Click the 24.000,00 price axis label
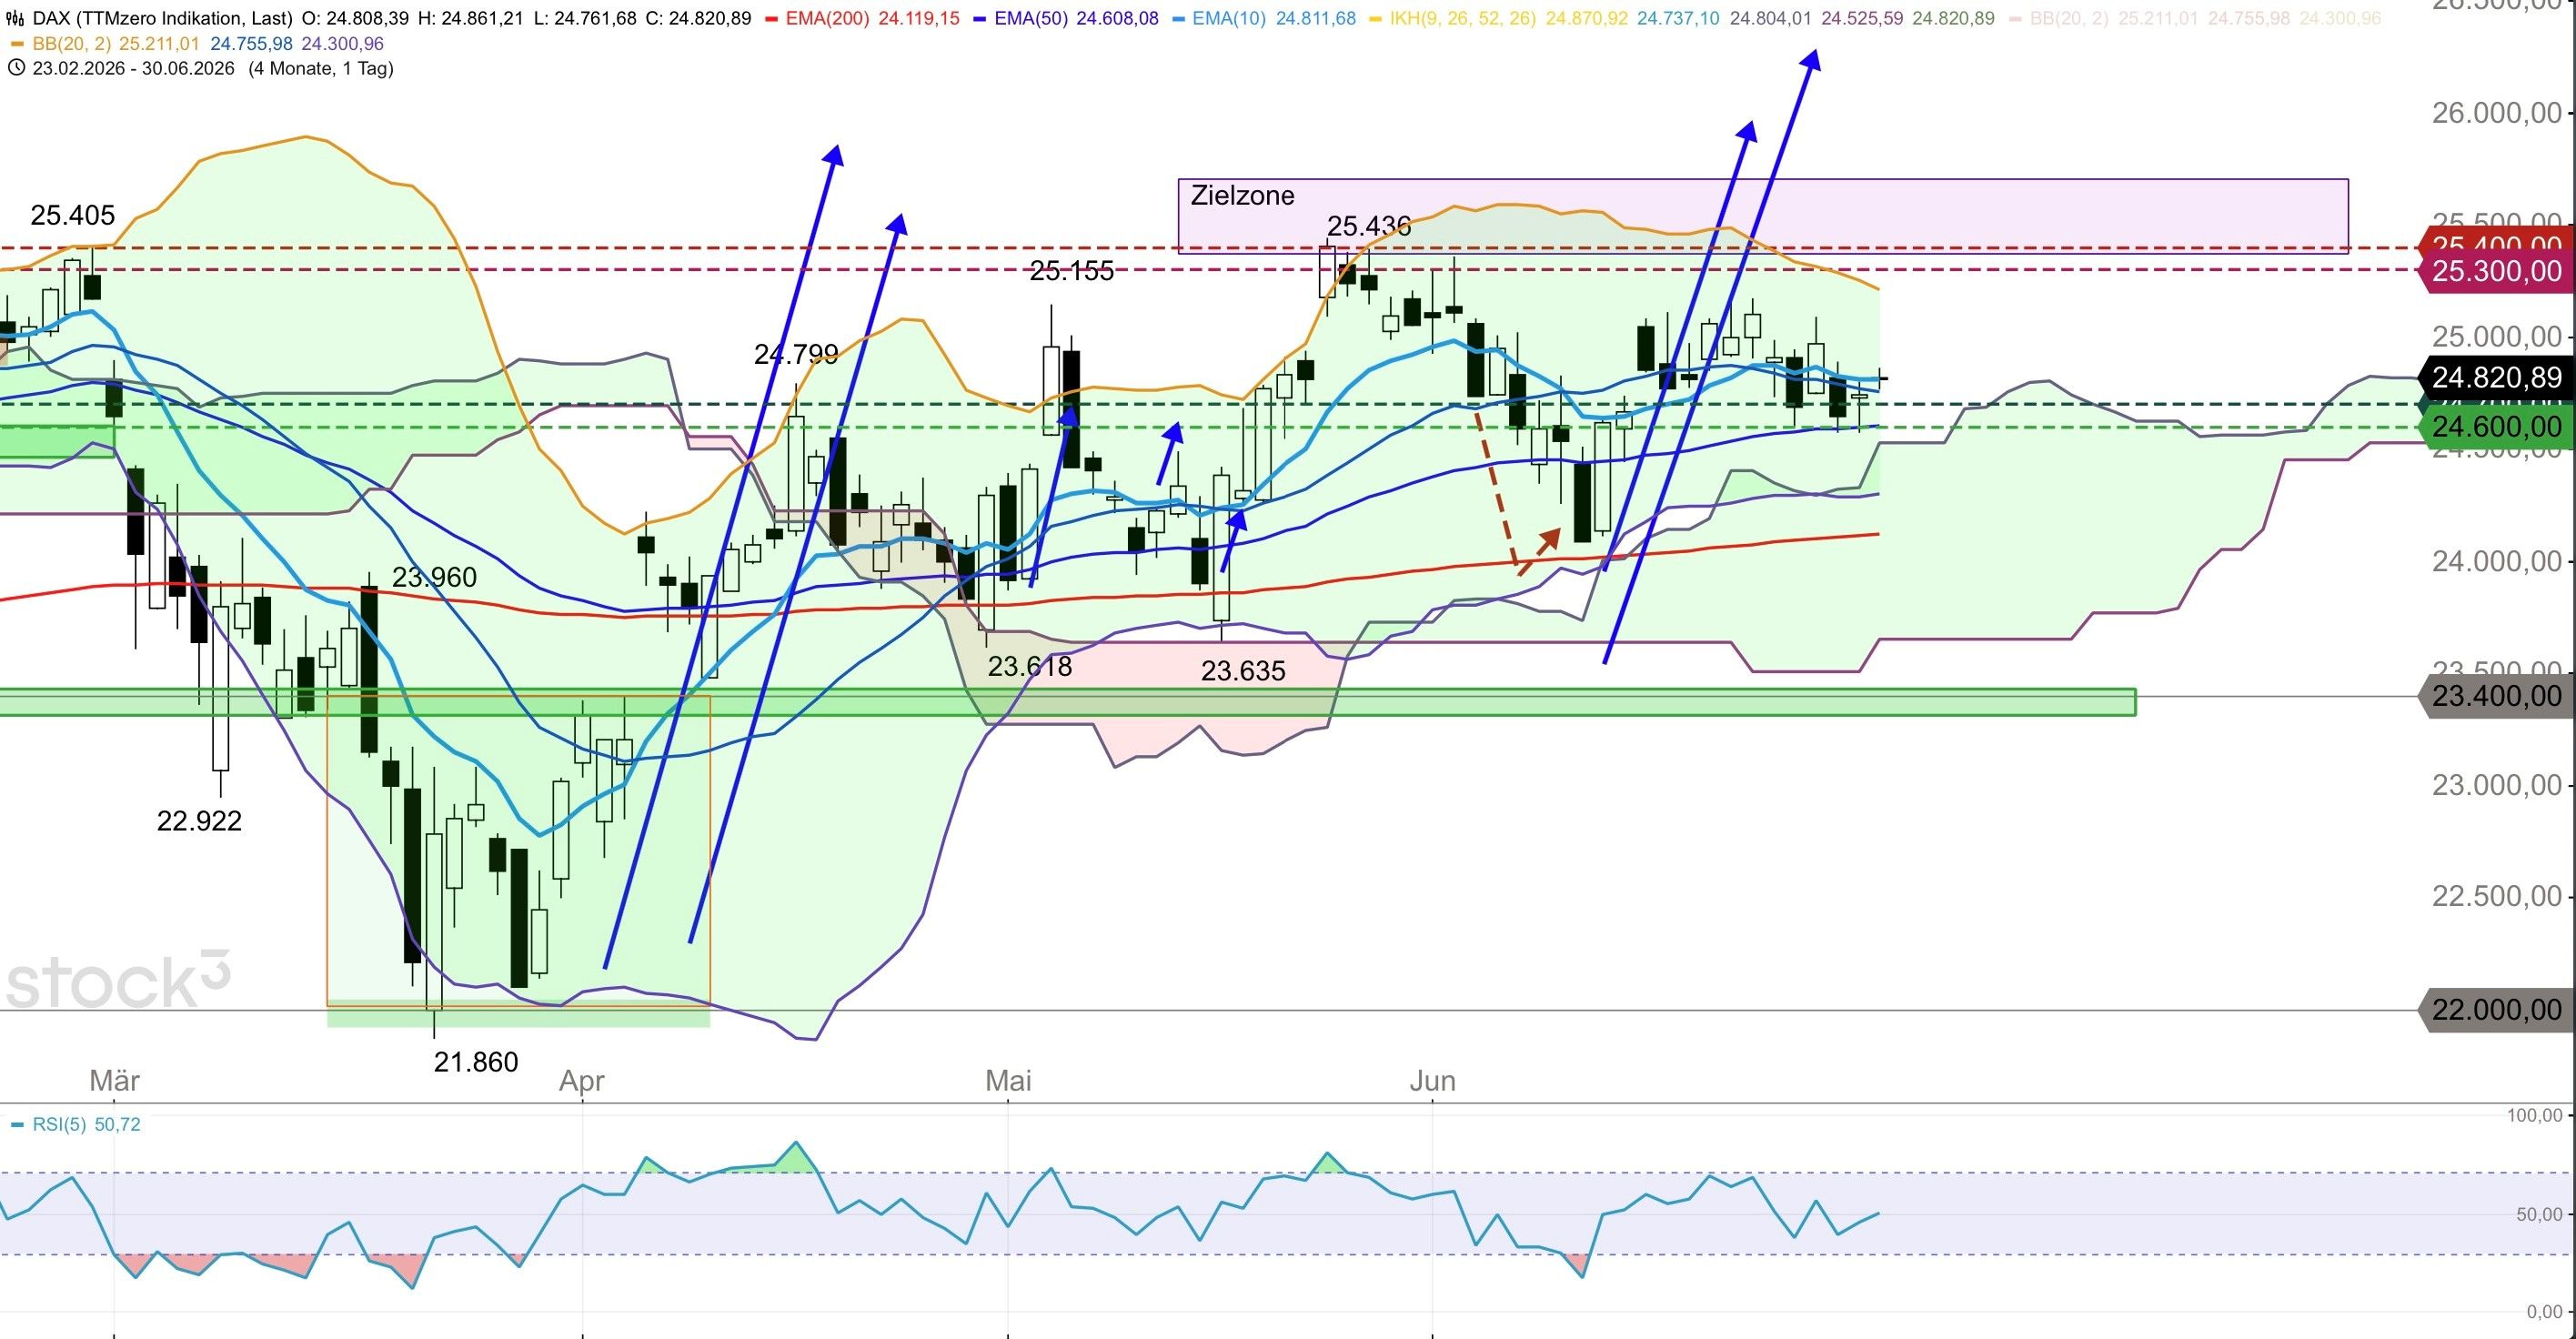Viewport: 2576px width, 1339px height. point(2497,561)
